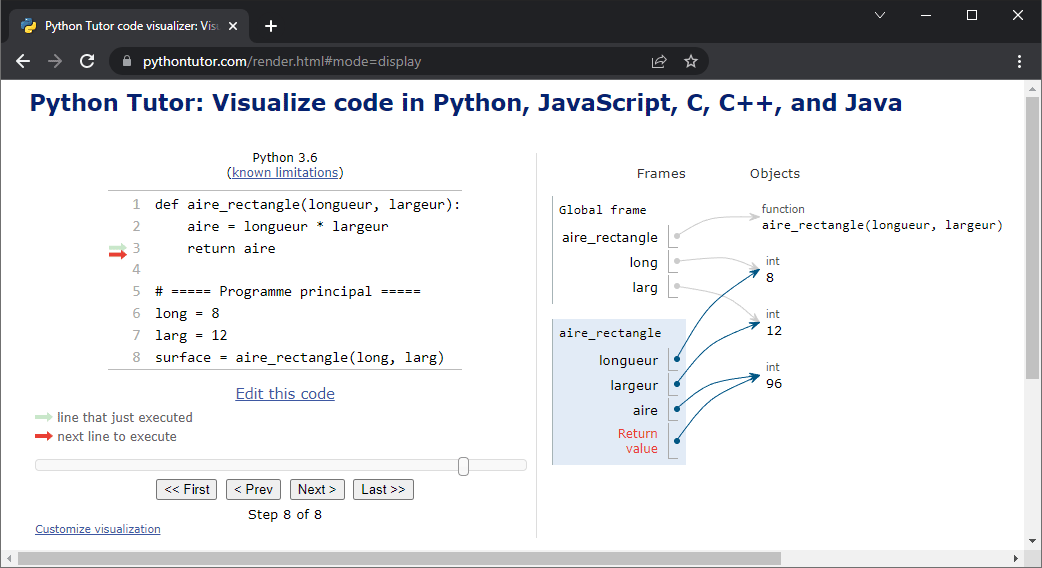1042x568 pixels.
Task: Click the vertical page scrollbar
Action: click(x=1032, y=237)
